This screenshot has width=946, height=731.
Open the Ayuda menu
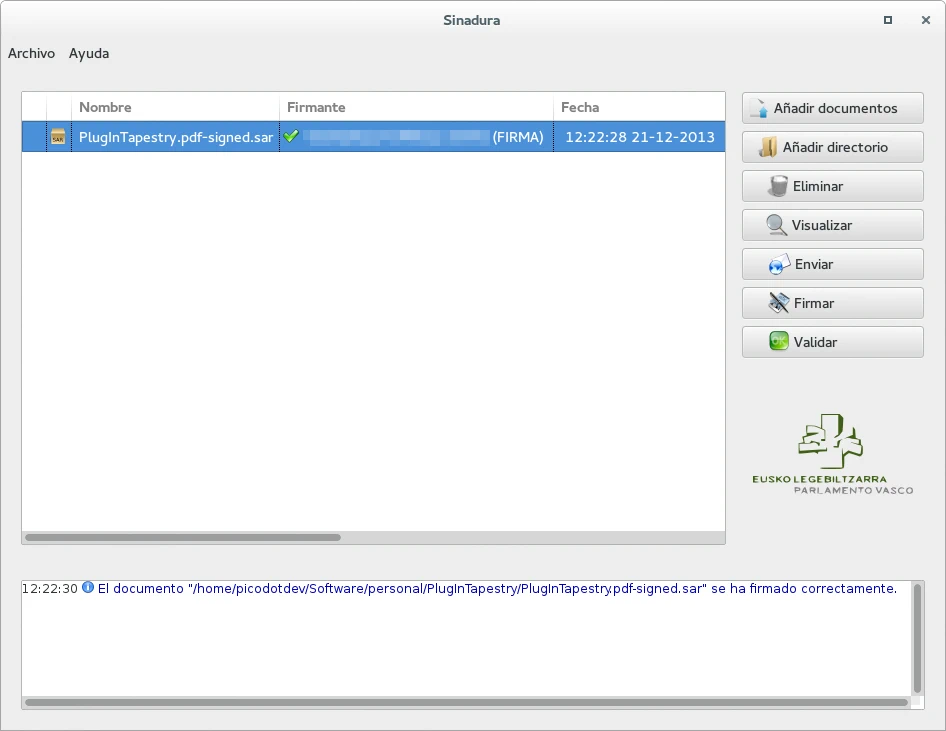tap(89, 54)
